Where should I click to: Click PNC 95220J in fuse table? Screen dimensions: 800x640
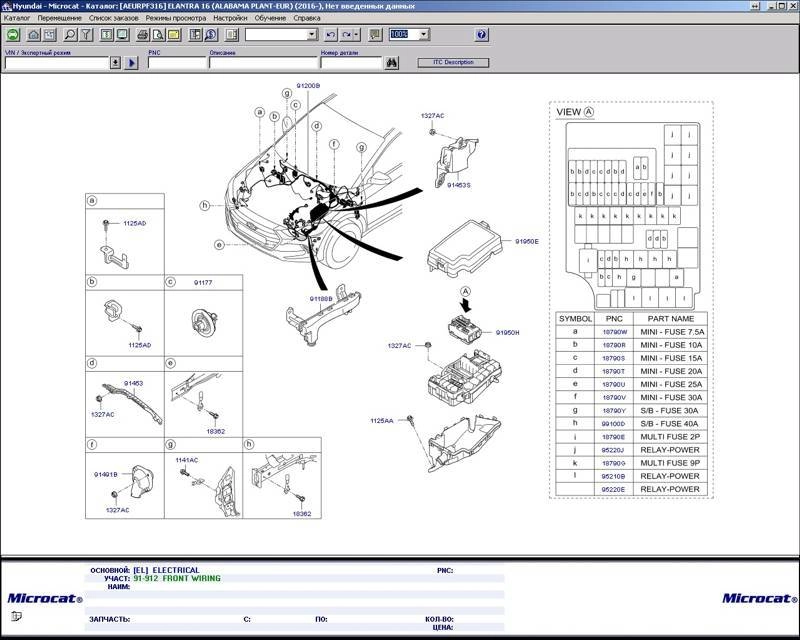click(x=613, y=450)
